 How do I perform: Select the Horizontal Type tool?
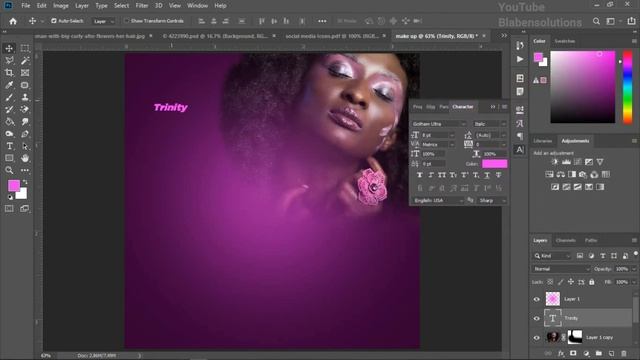click(x=9, y=146)
